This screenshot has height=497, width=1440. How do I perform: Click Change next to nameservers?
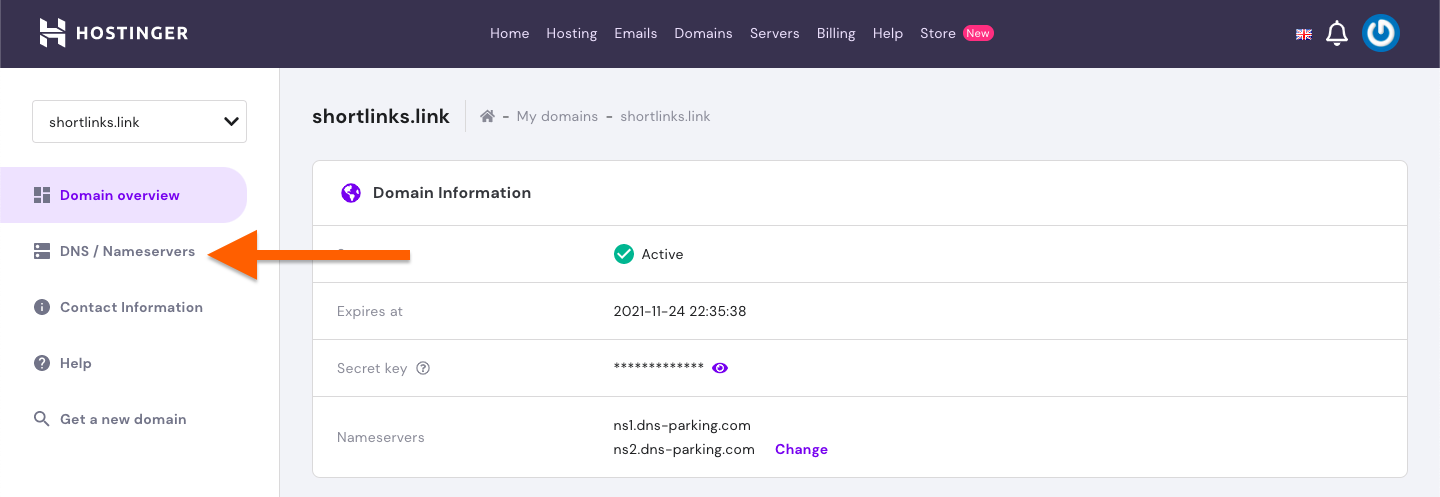801,449
